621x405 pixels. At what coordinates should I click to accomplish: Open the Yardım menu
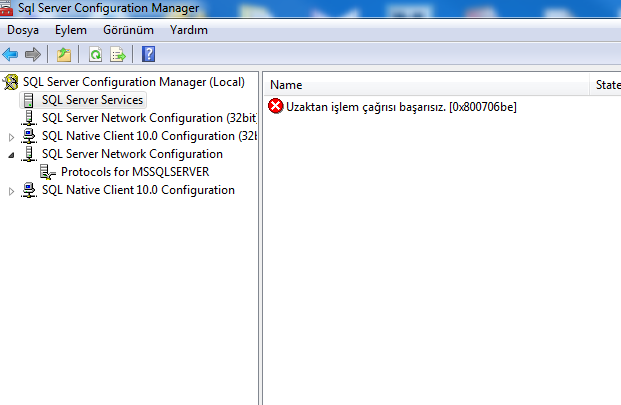pyautogui.click(x=189, y=30)
